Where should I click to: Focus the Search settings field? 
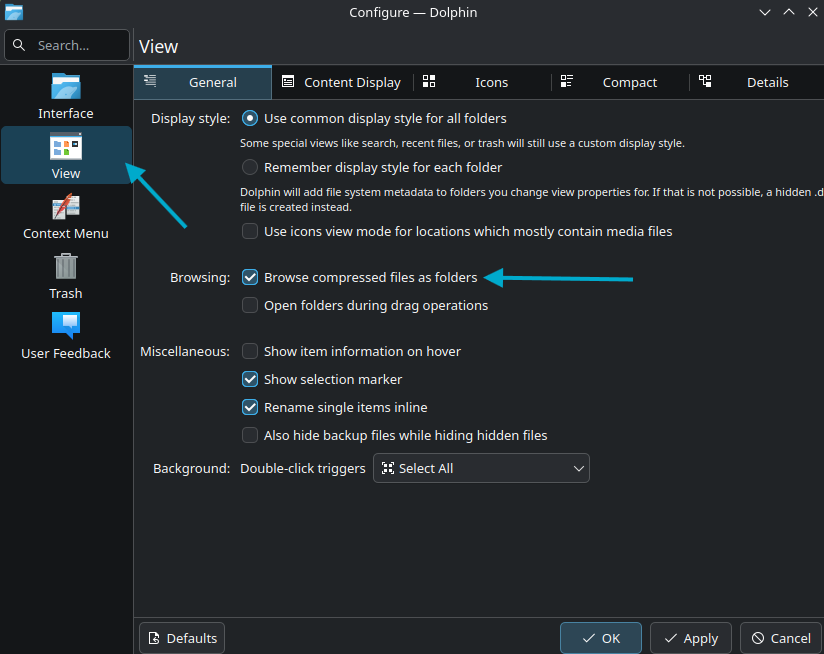(67, 45)
